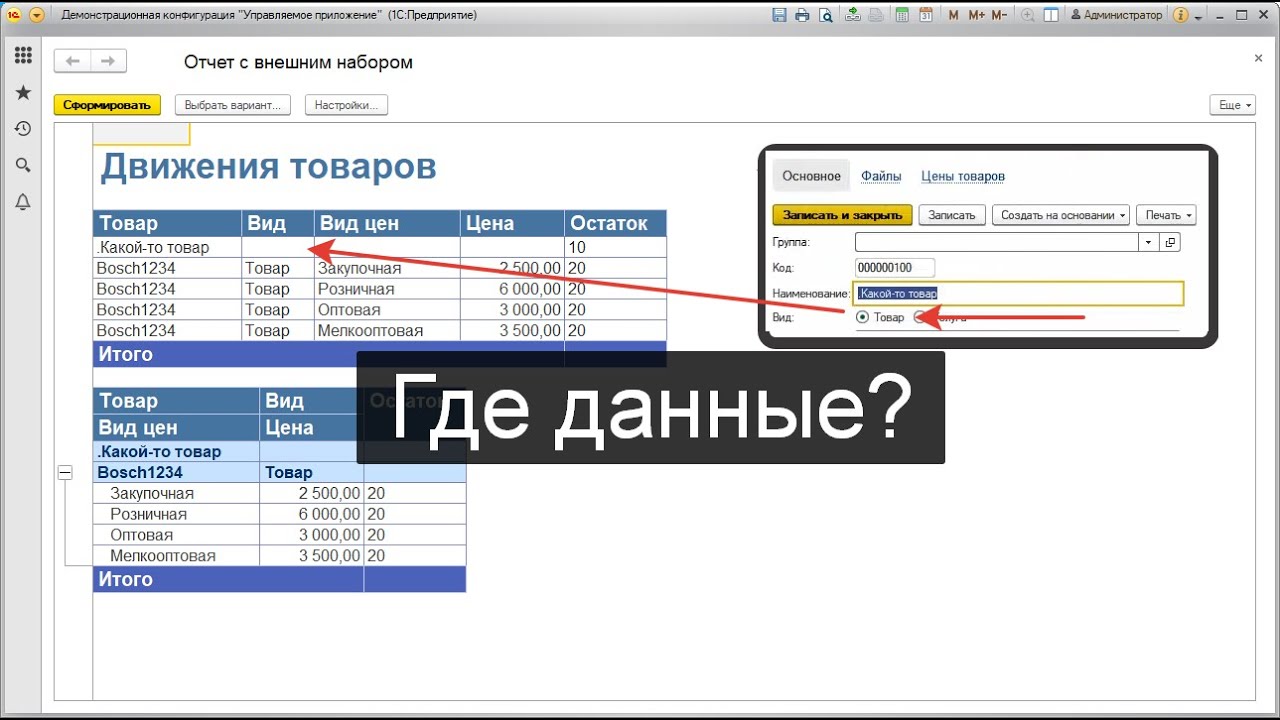Open Print preview icon
The width and height of the screenshot is (1280, 720).
[825, 15]
